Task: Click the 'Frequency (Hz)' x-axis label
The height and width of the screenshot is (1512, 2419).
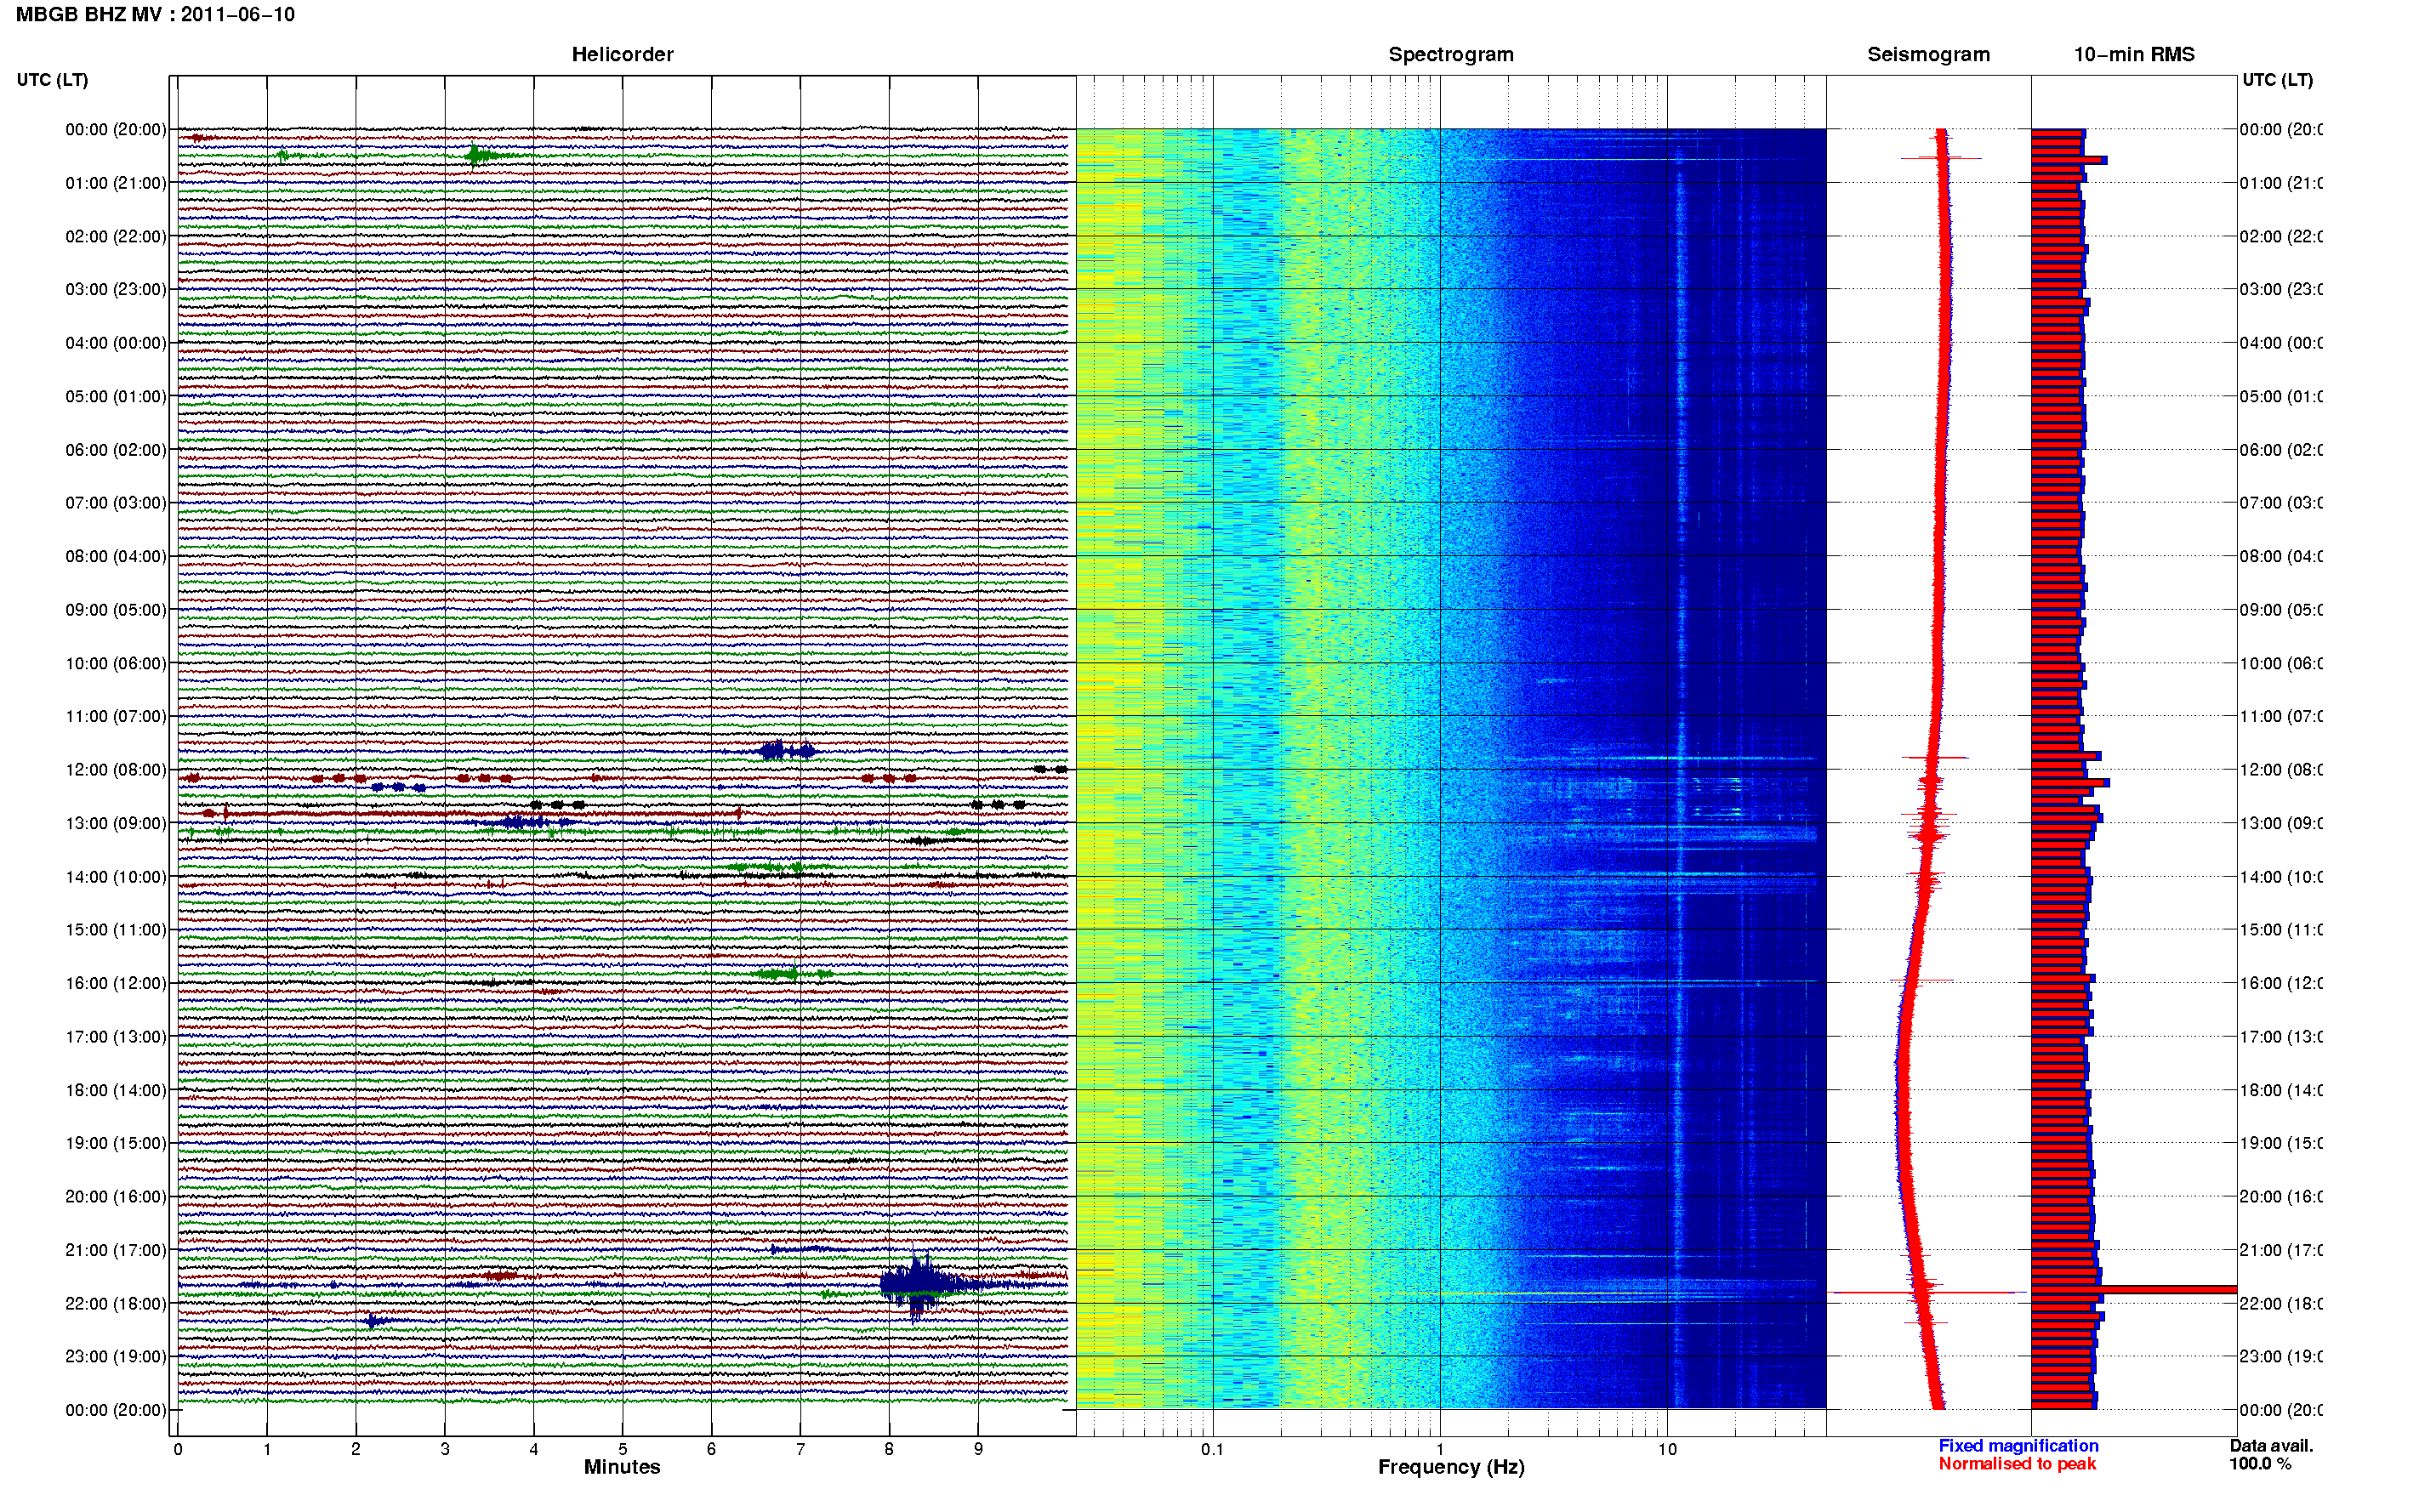Action: point(1451,1467)
